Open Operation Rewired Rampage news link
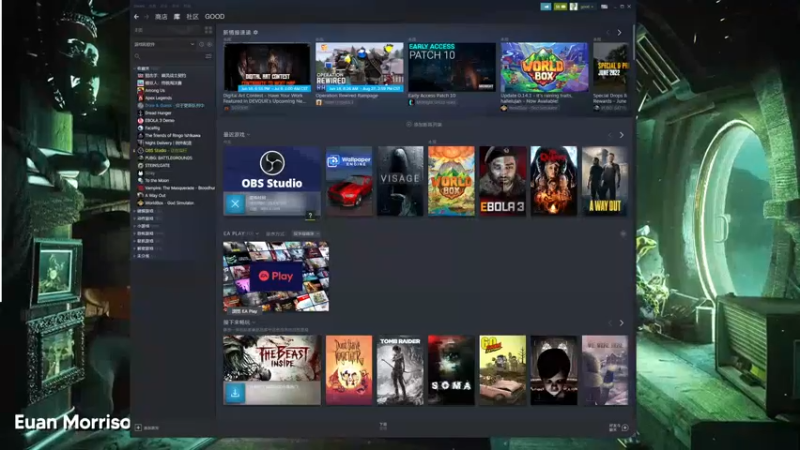The image size is (800, 450). click(349, 95)
